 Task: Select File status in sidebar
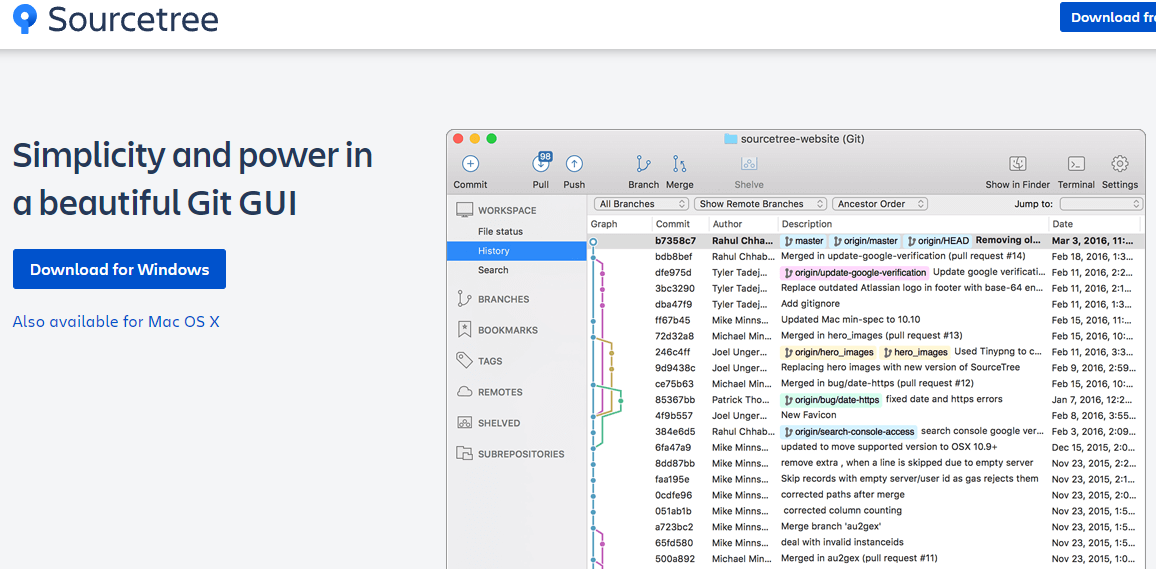pyautogui.click(x=500, y=231)
